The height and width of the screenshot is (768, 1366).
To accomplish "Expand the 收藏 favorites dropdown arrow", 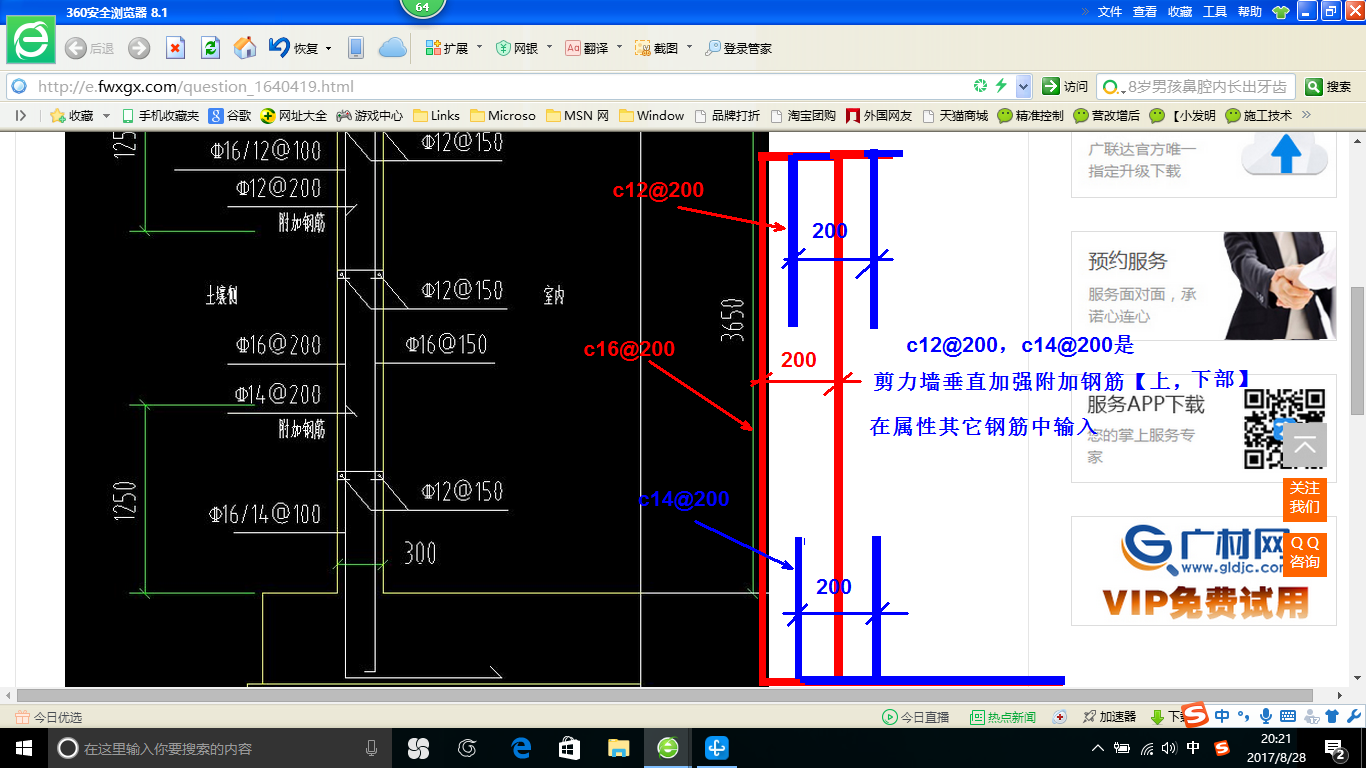I will point(107,116).
